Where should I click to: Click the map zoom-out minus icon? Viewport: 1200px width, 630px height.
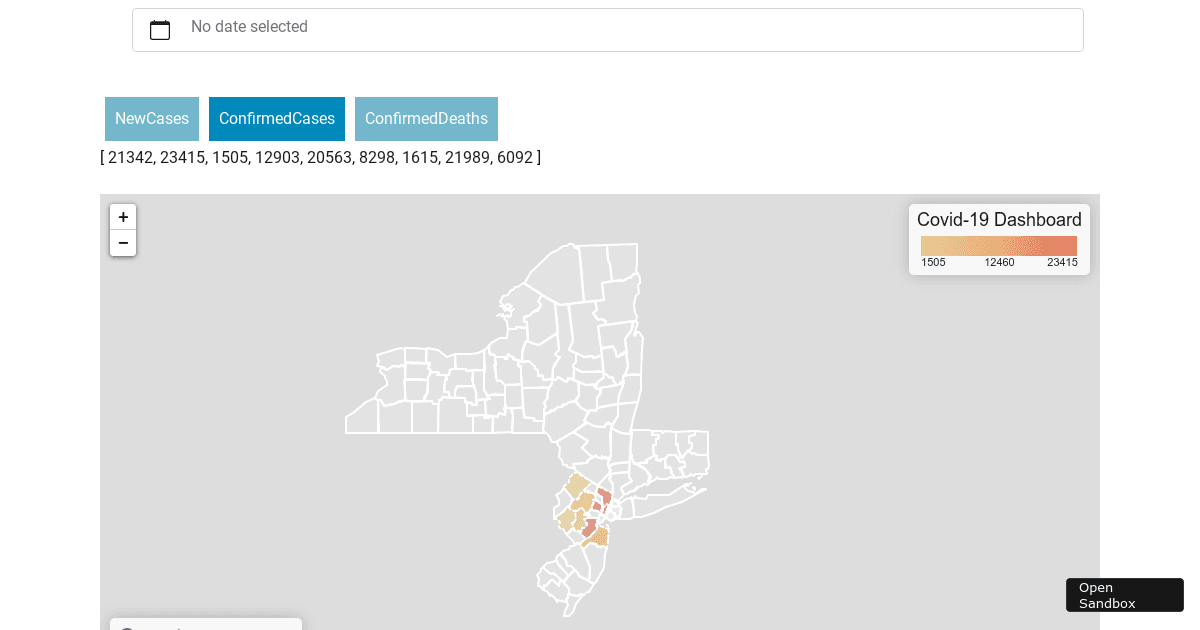tap(123, 243)
